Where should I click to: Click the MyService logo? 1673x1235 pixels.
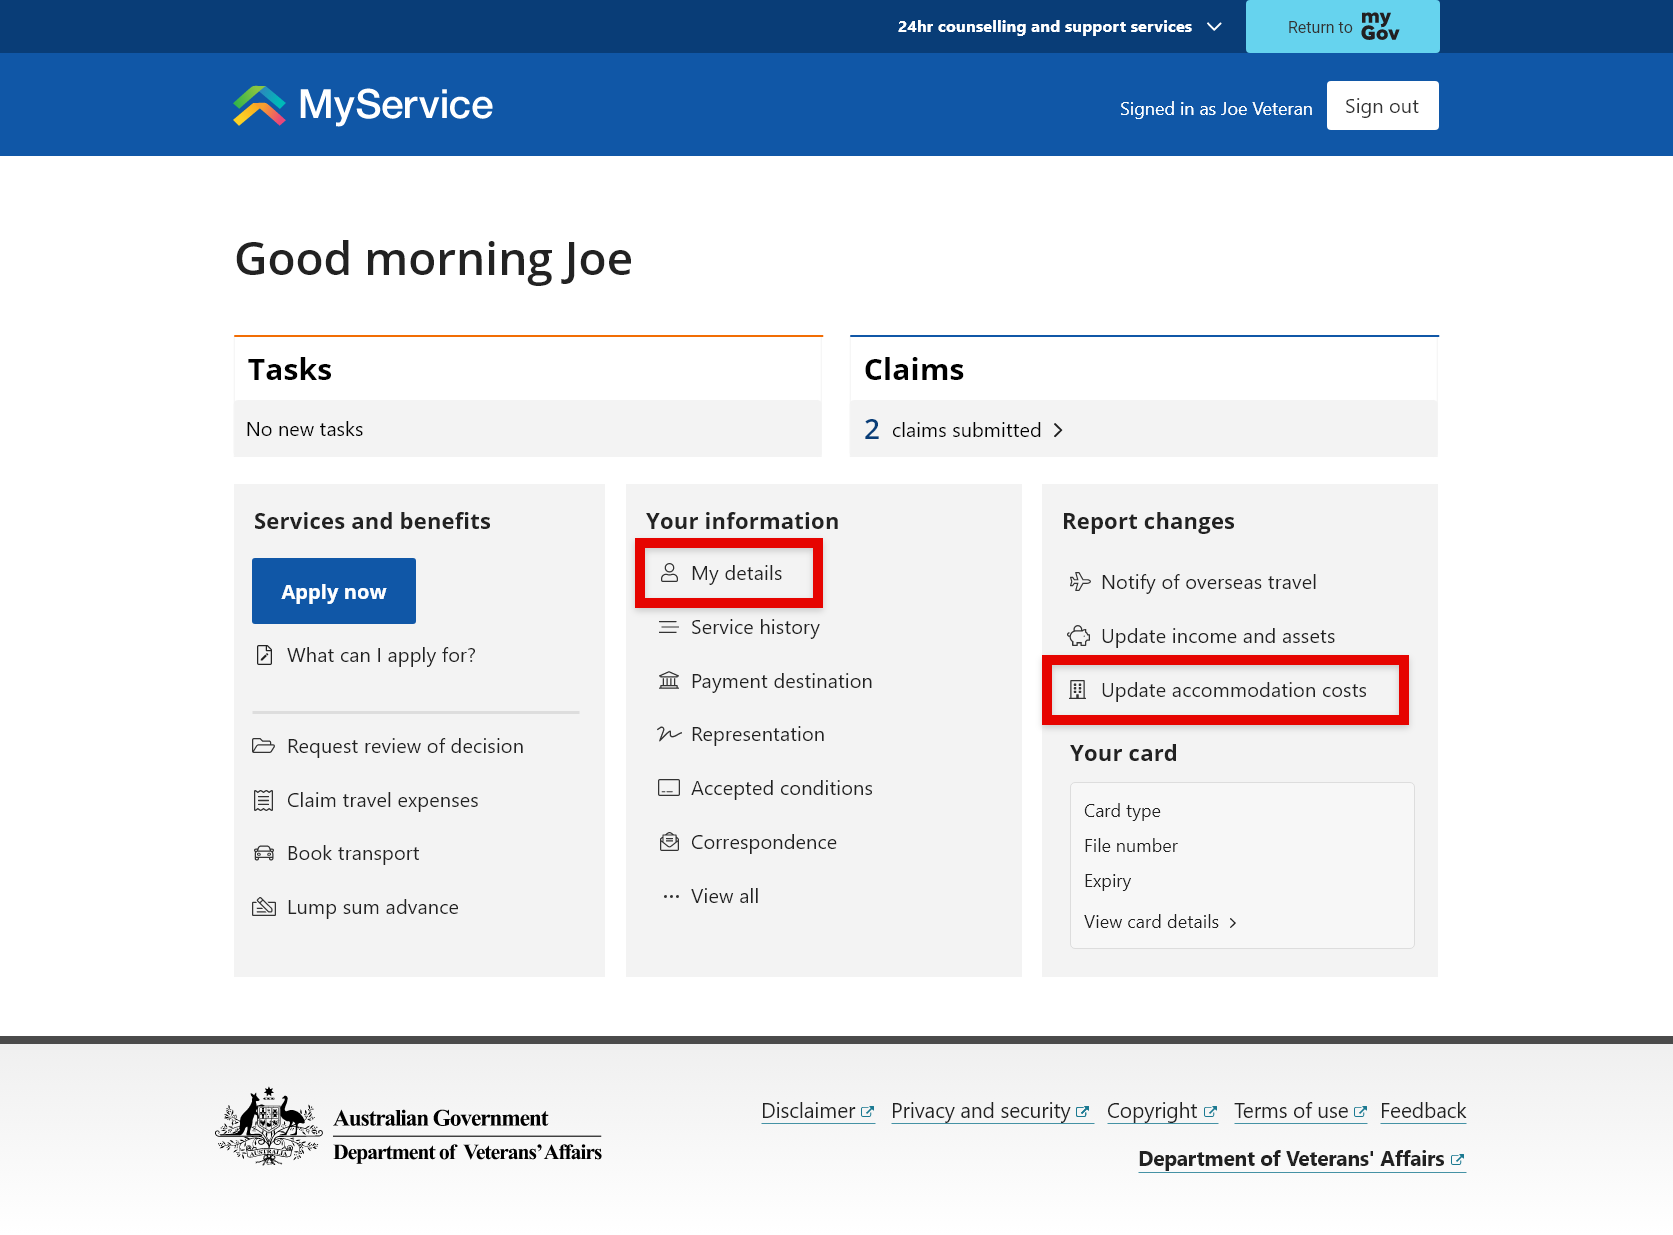(x=362, y=104)
